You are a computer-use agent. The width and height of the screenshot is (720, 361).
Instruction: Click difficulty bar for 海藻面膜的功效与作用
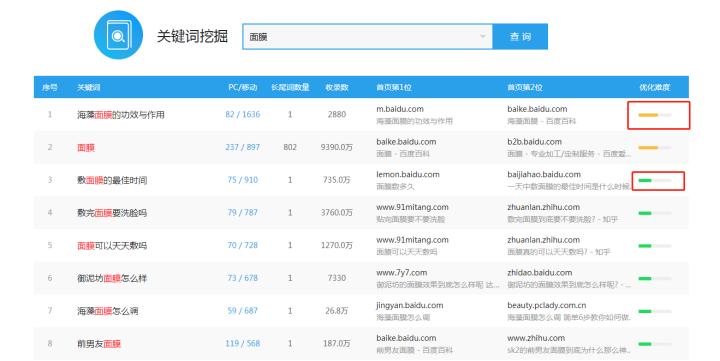(655, 115)
